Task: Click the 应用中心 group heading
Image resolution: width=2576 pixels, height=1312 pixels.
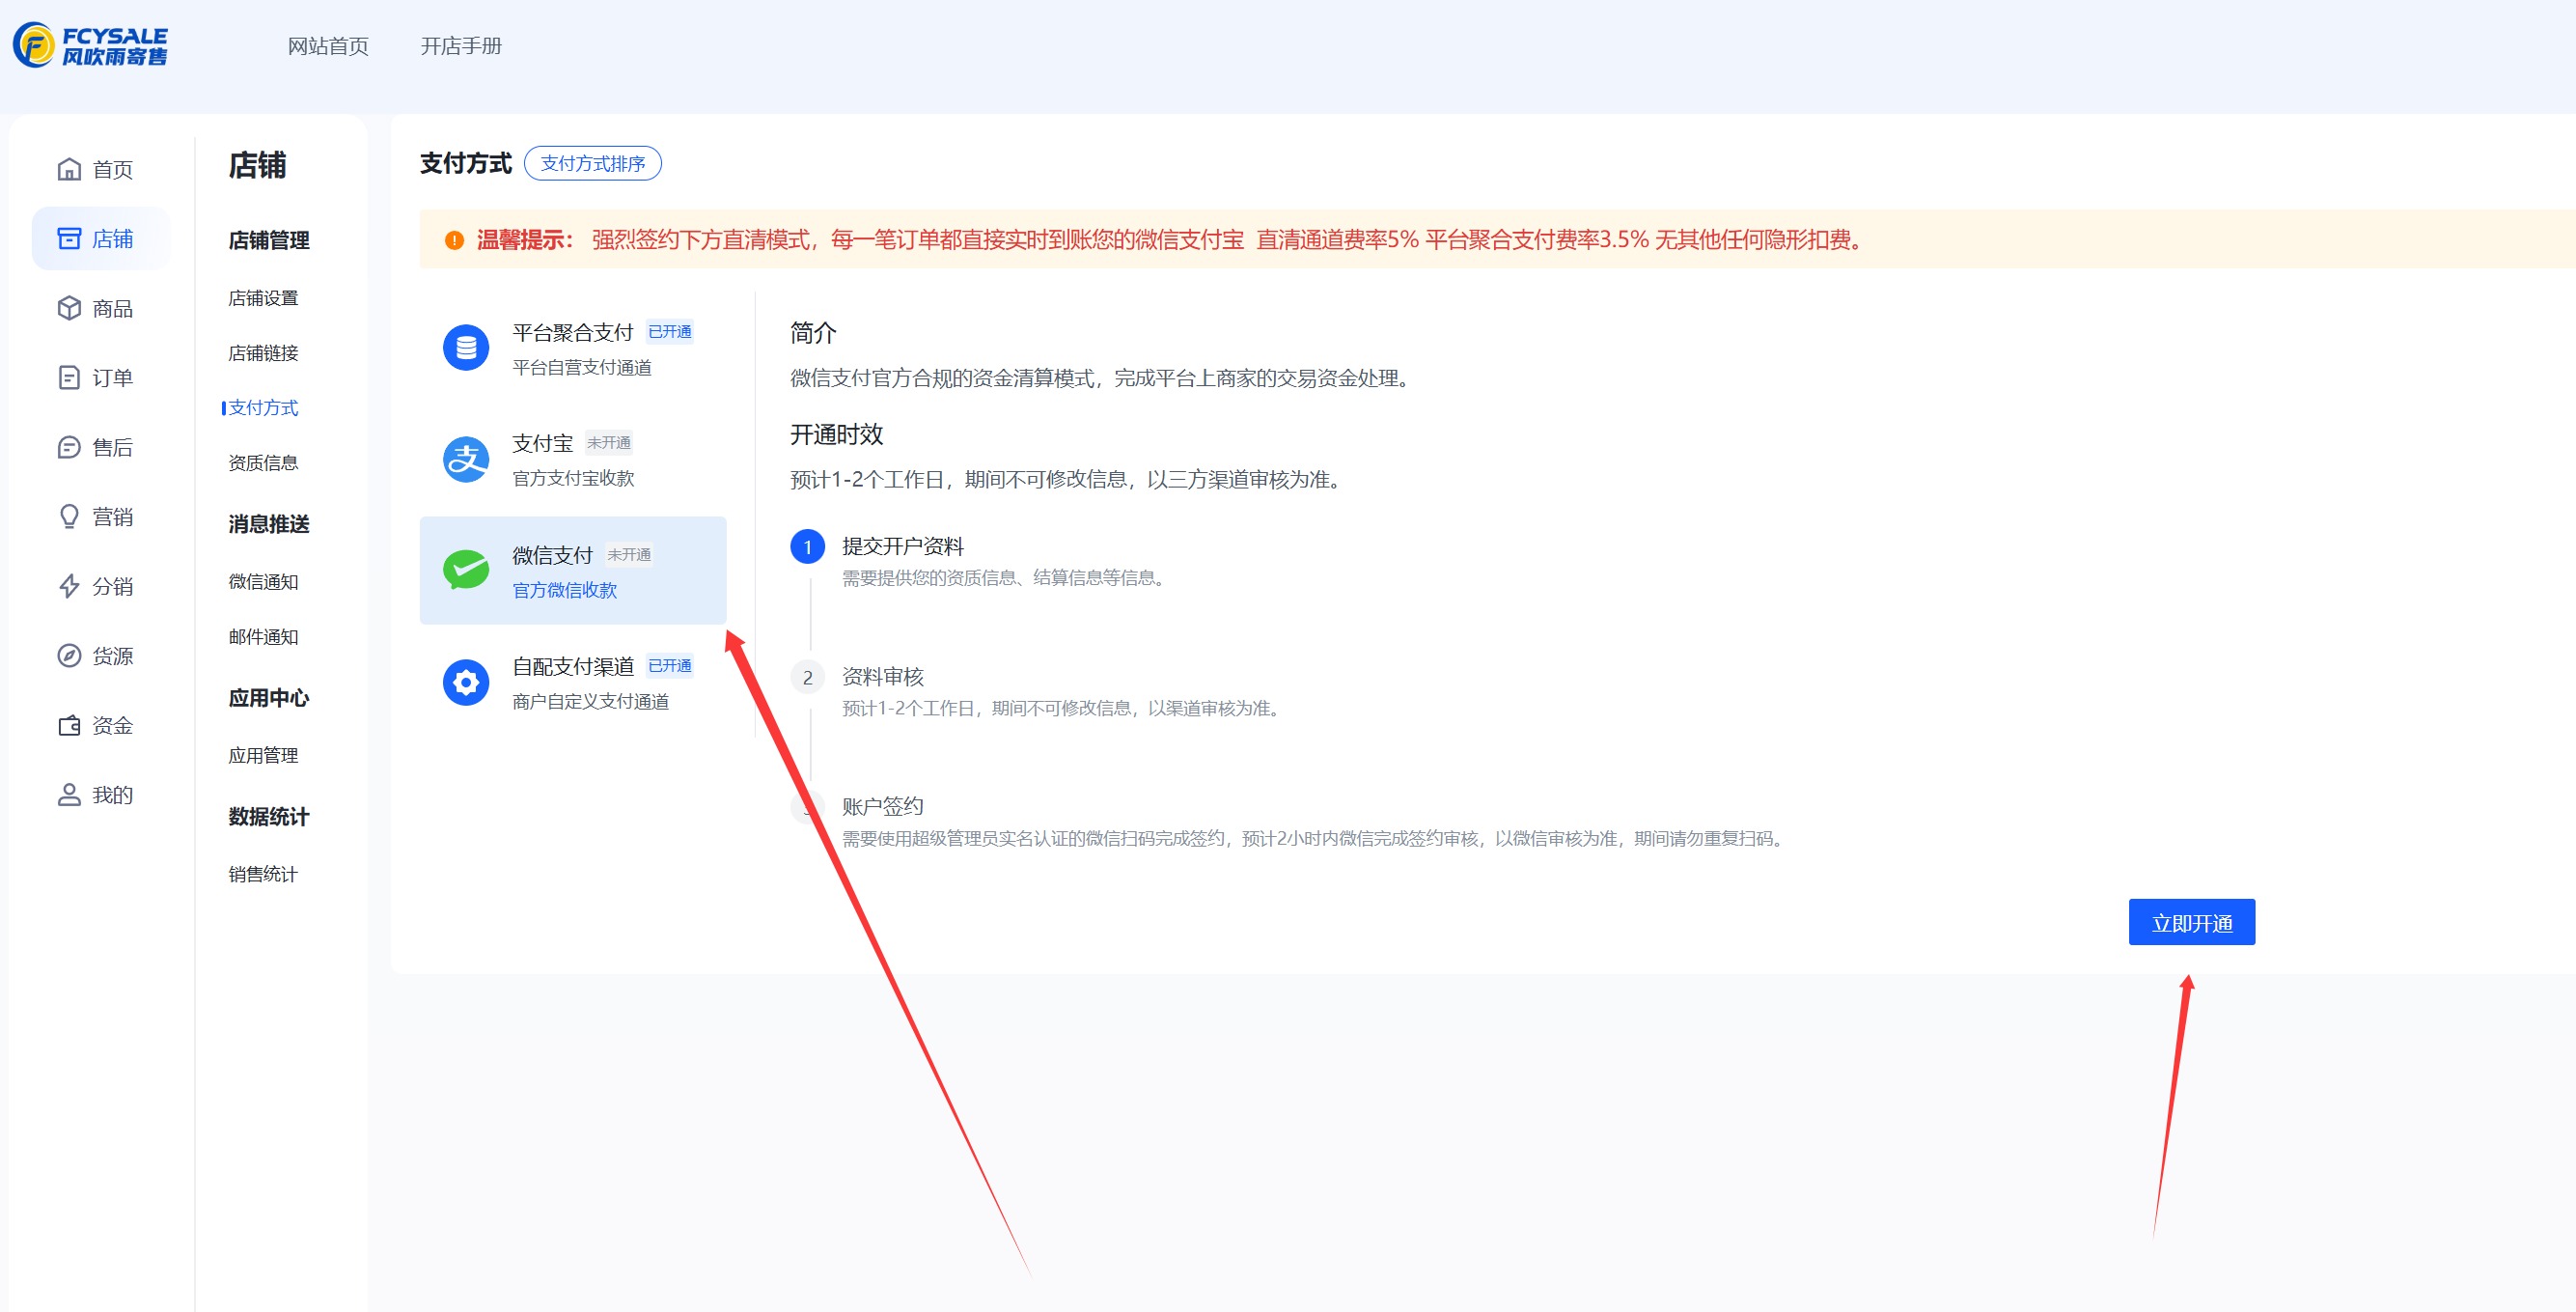Action: click(269, 697)
